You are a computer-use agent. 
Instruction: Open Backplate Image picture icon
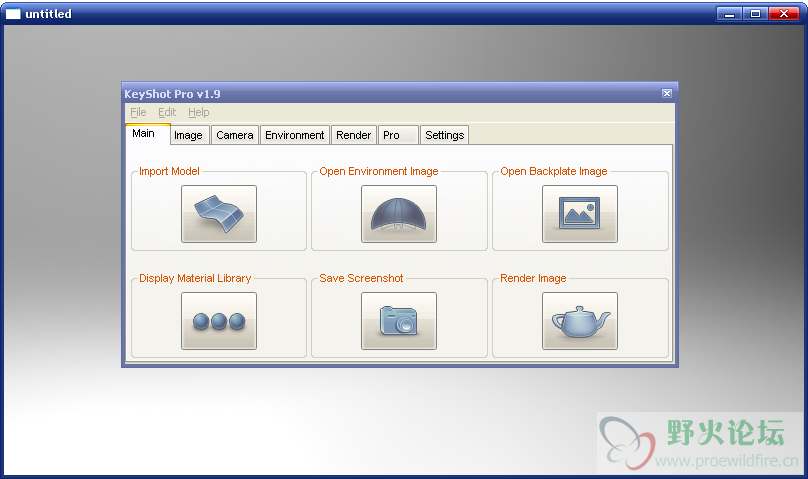579,214
